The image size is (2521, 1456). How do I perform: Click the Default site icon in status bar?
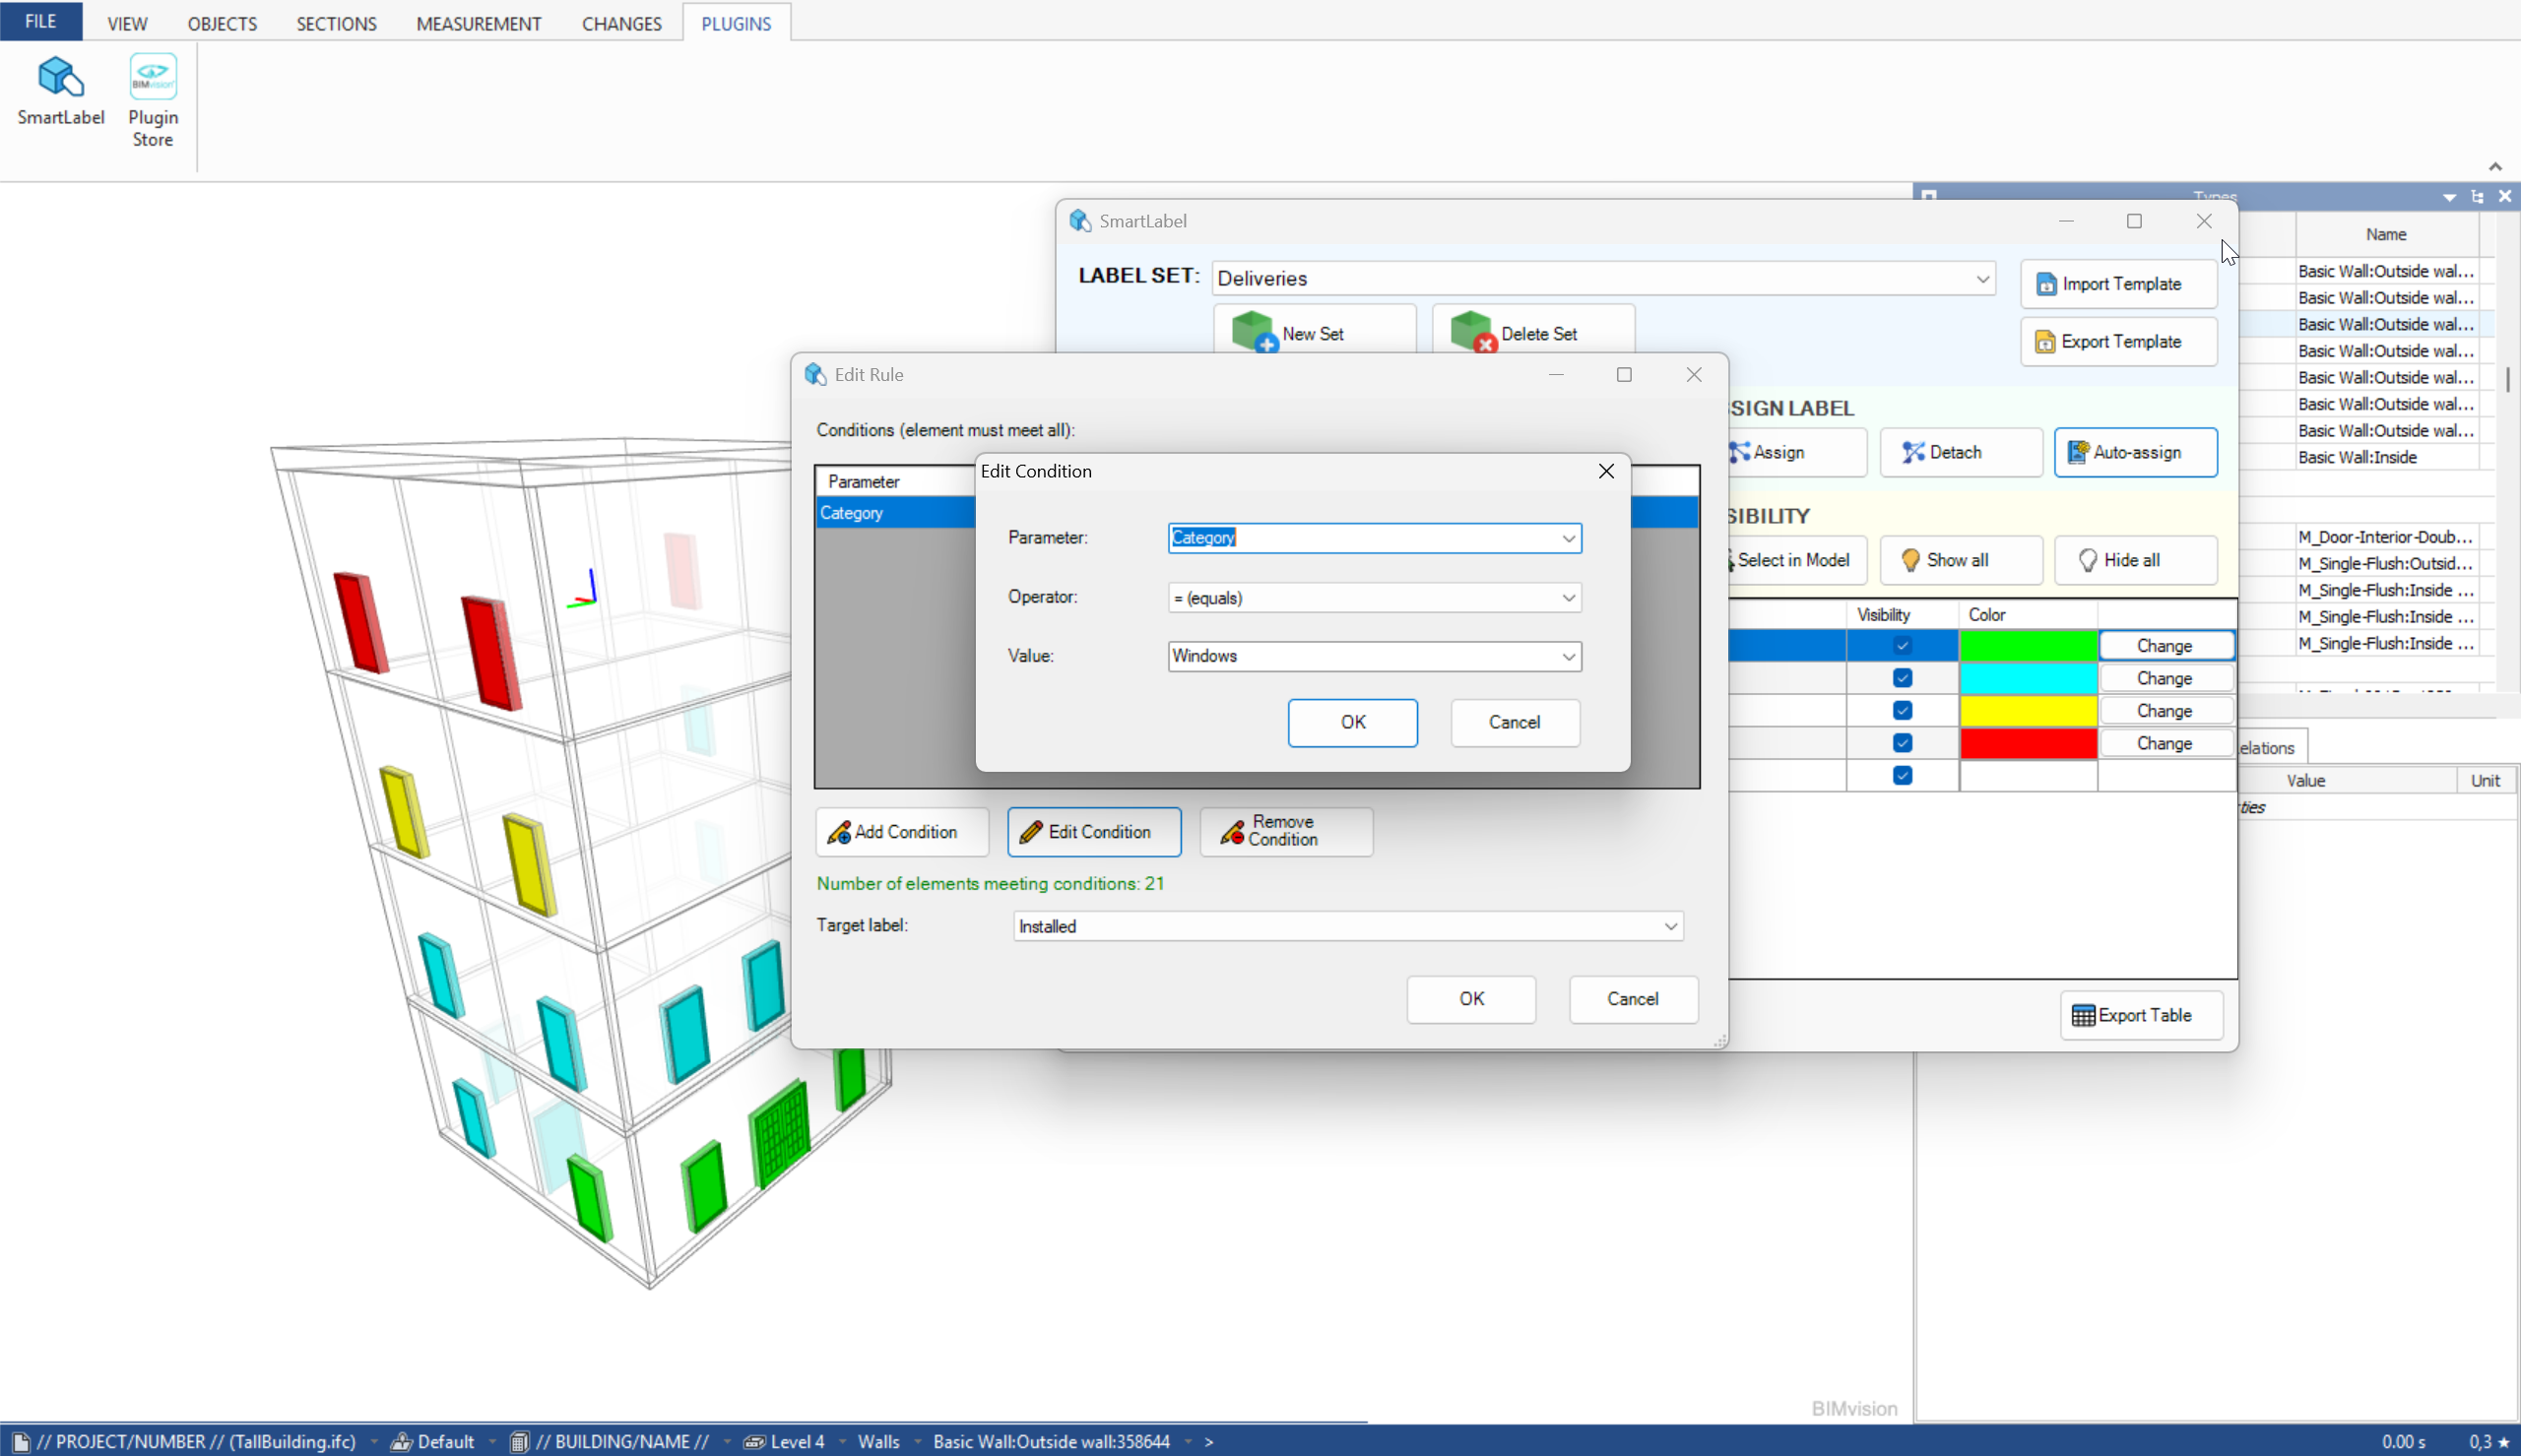(x=401, y=1442)
